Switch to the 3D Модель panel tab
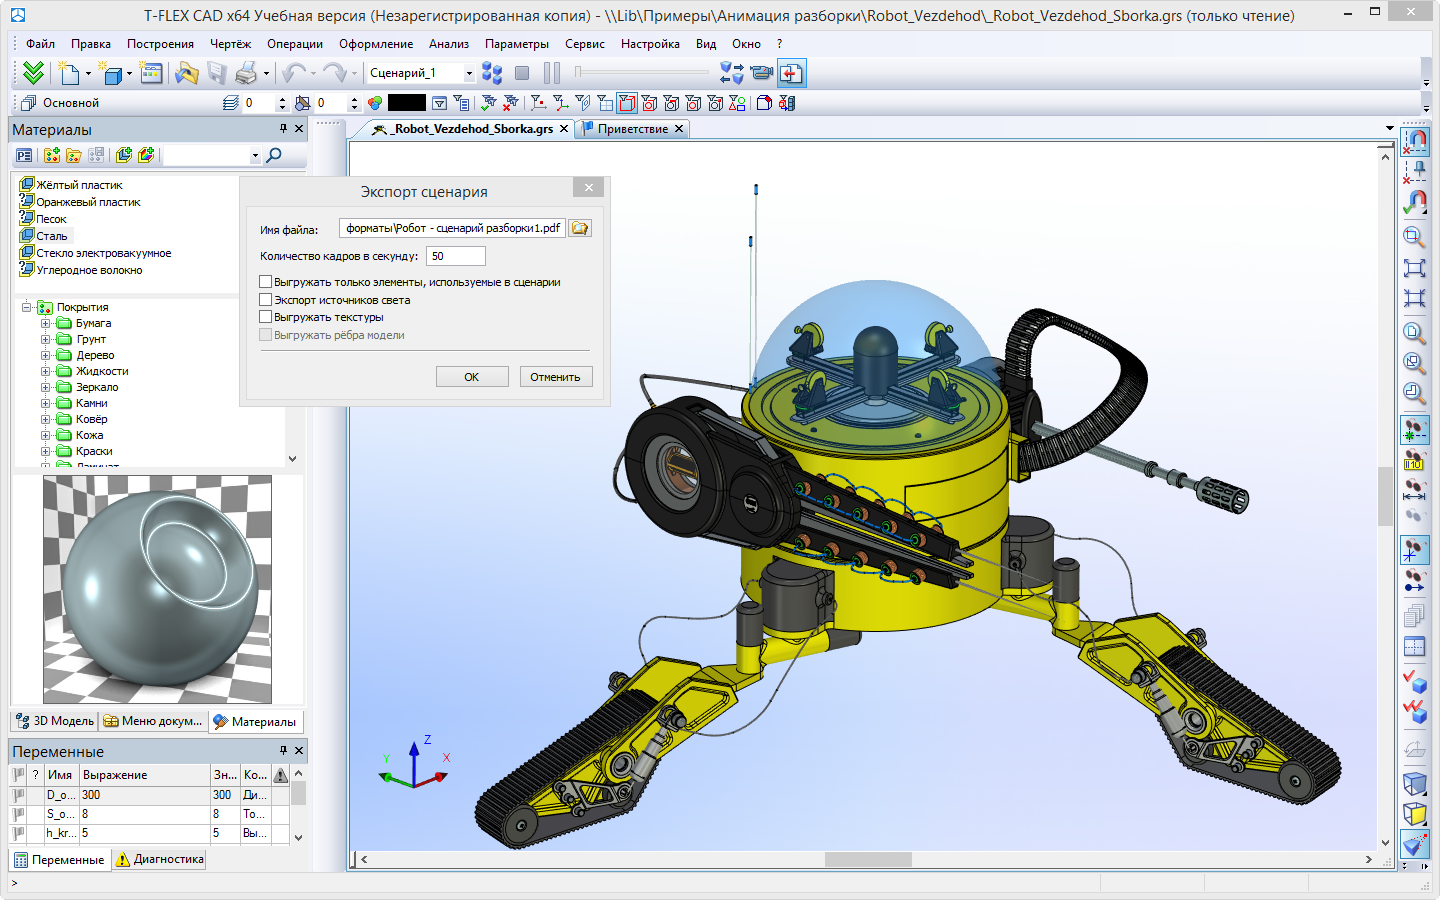1440x900 pixels. pos(55,721)
